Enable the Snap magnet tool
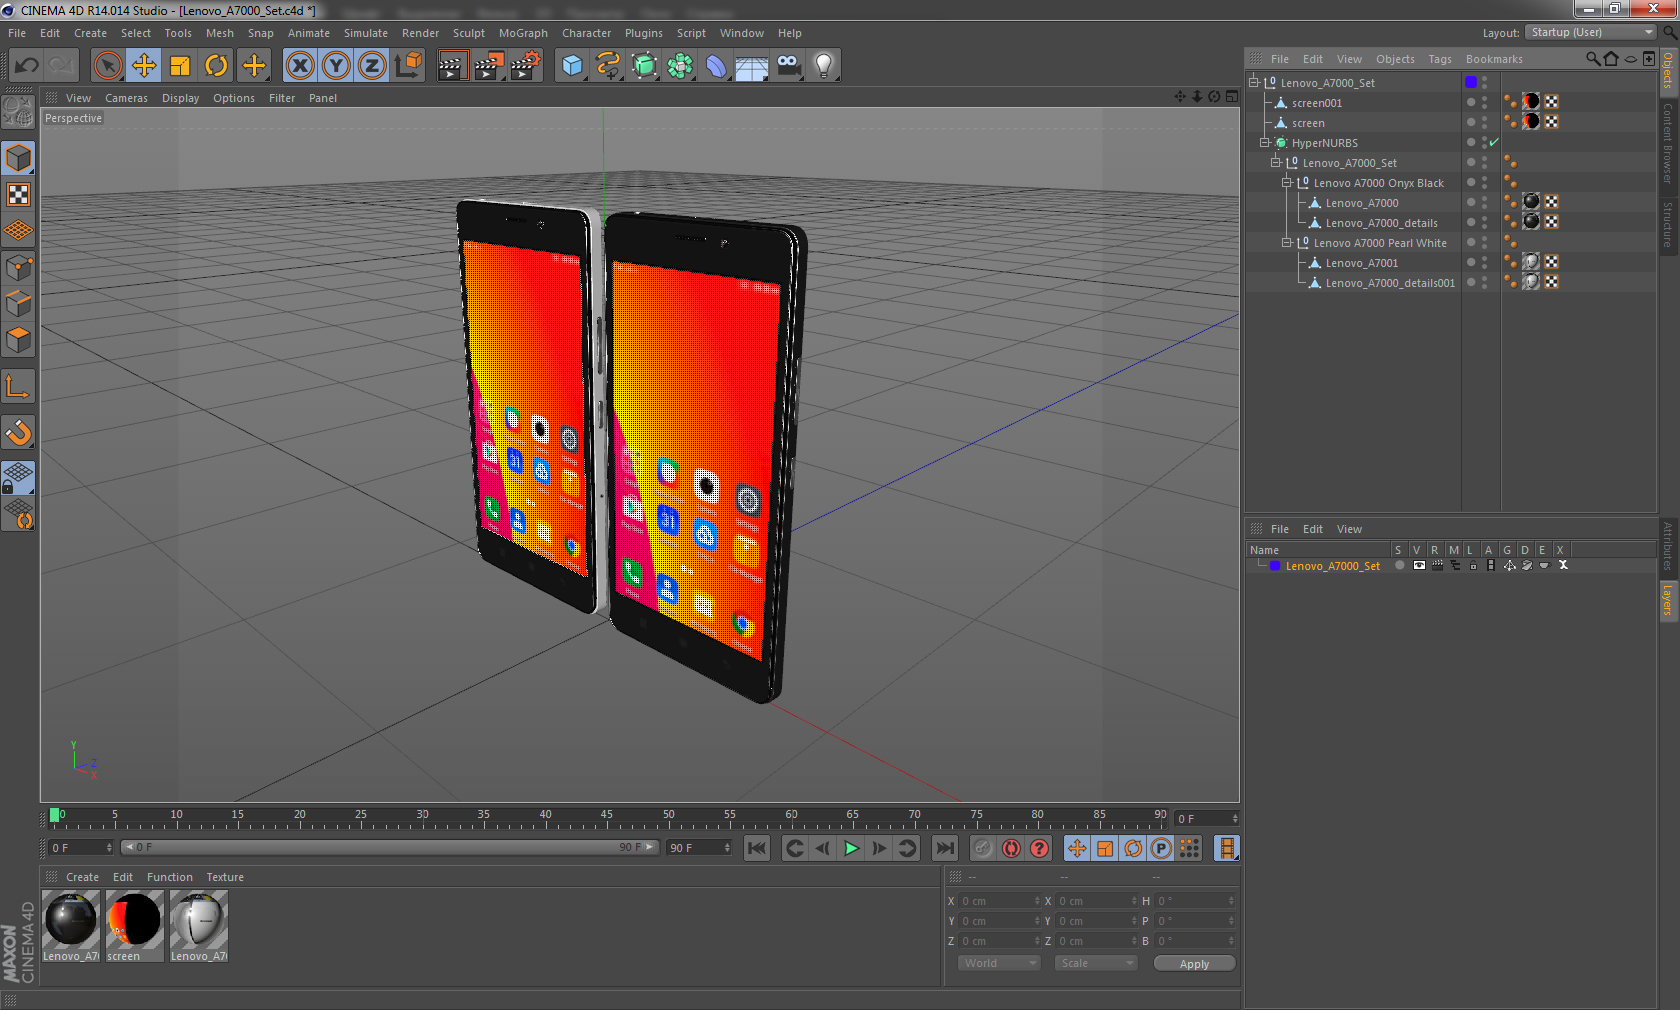The height and width of the screenshot is (1010, 1680). [18, 432]
